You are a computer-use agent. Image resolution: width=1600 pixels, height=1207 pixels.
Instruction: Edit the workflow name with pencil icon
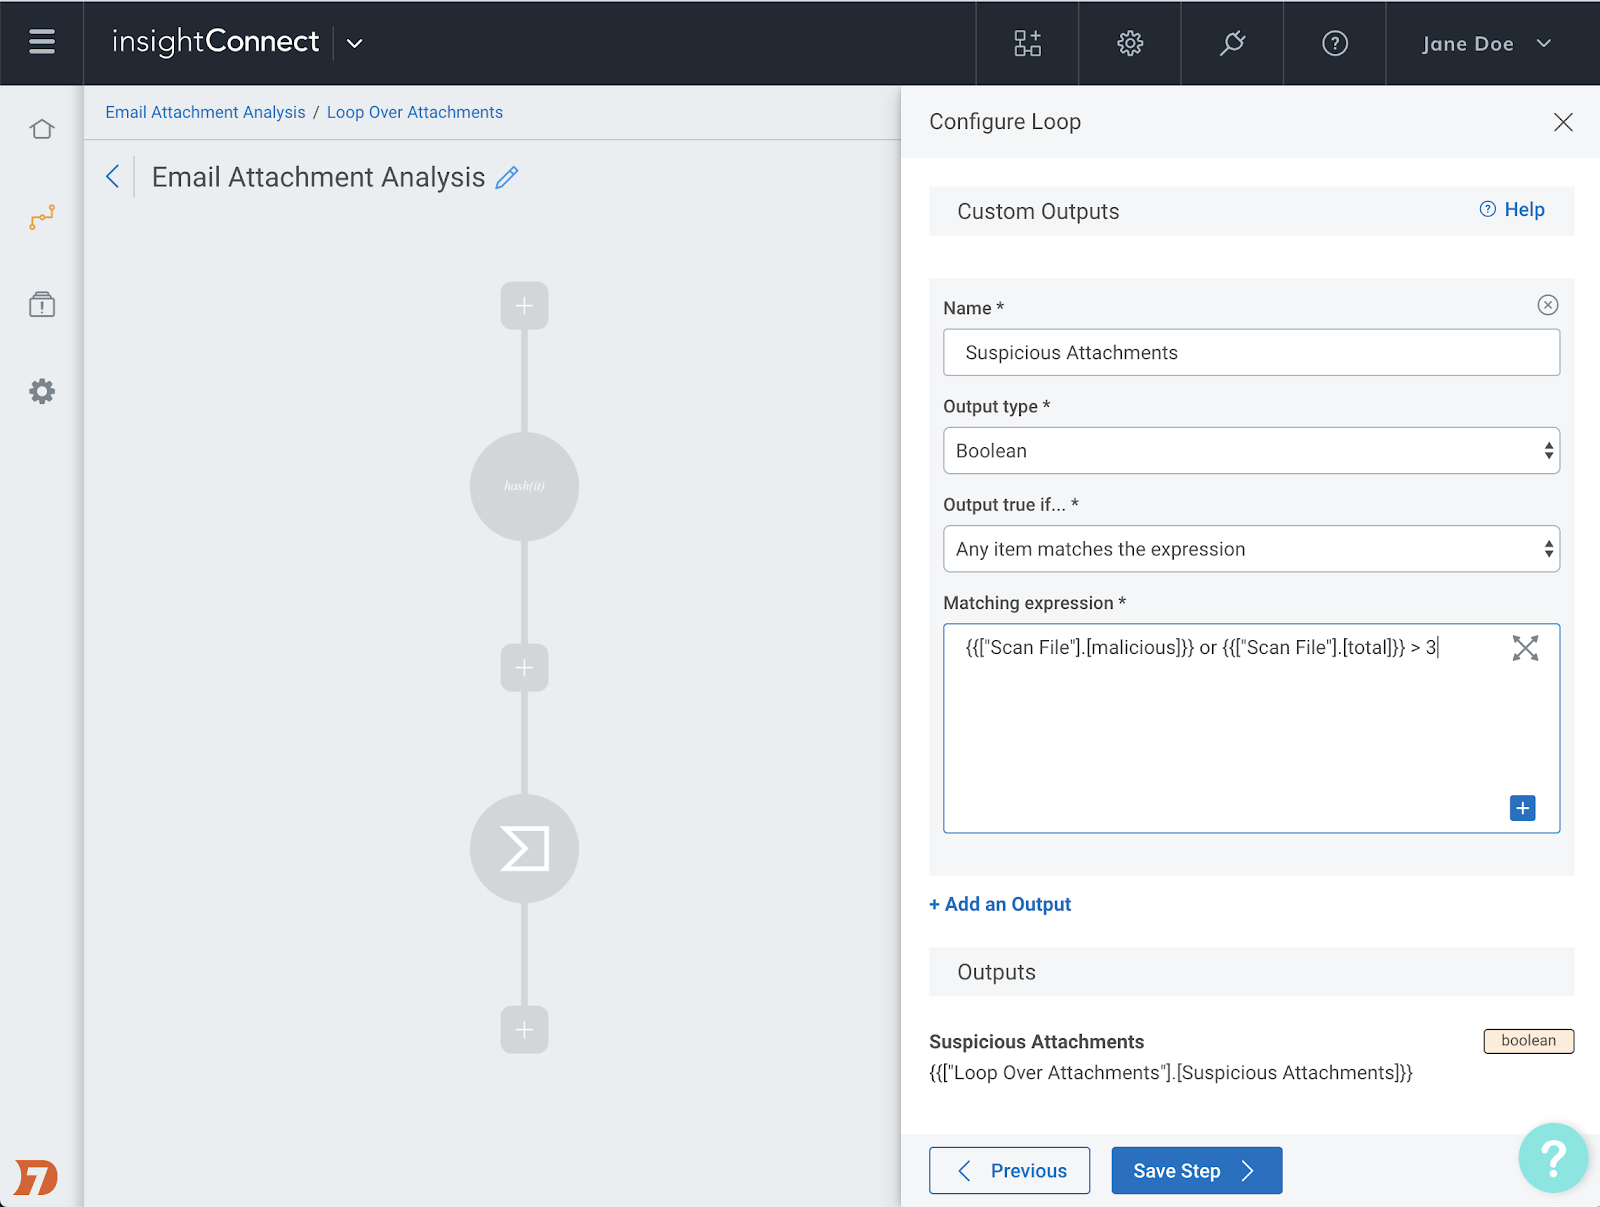pyautogui.click(x=507, y=178)
